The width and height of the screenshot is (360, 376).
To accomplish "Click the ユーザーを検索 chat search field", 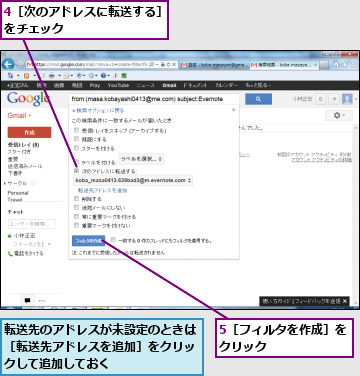I will (32, 224).
